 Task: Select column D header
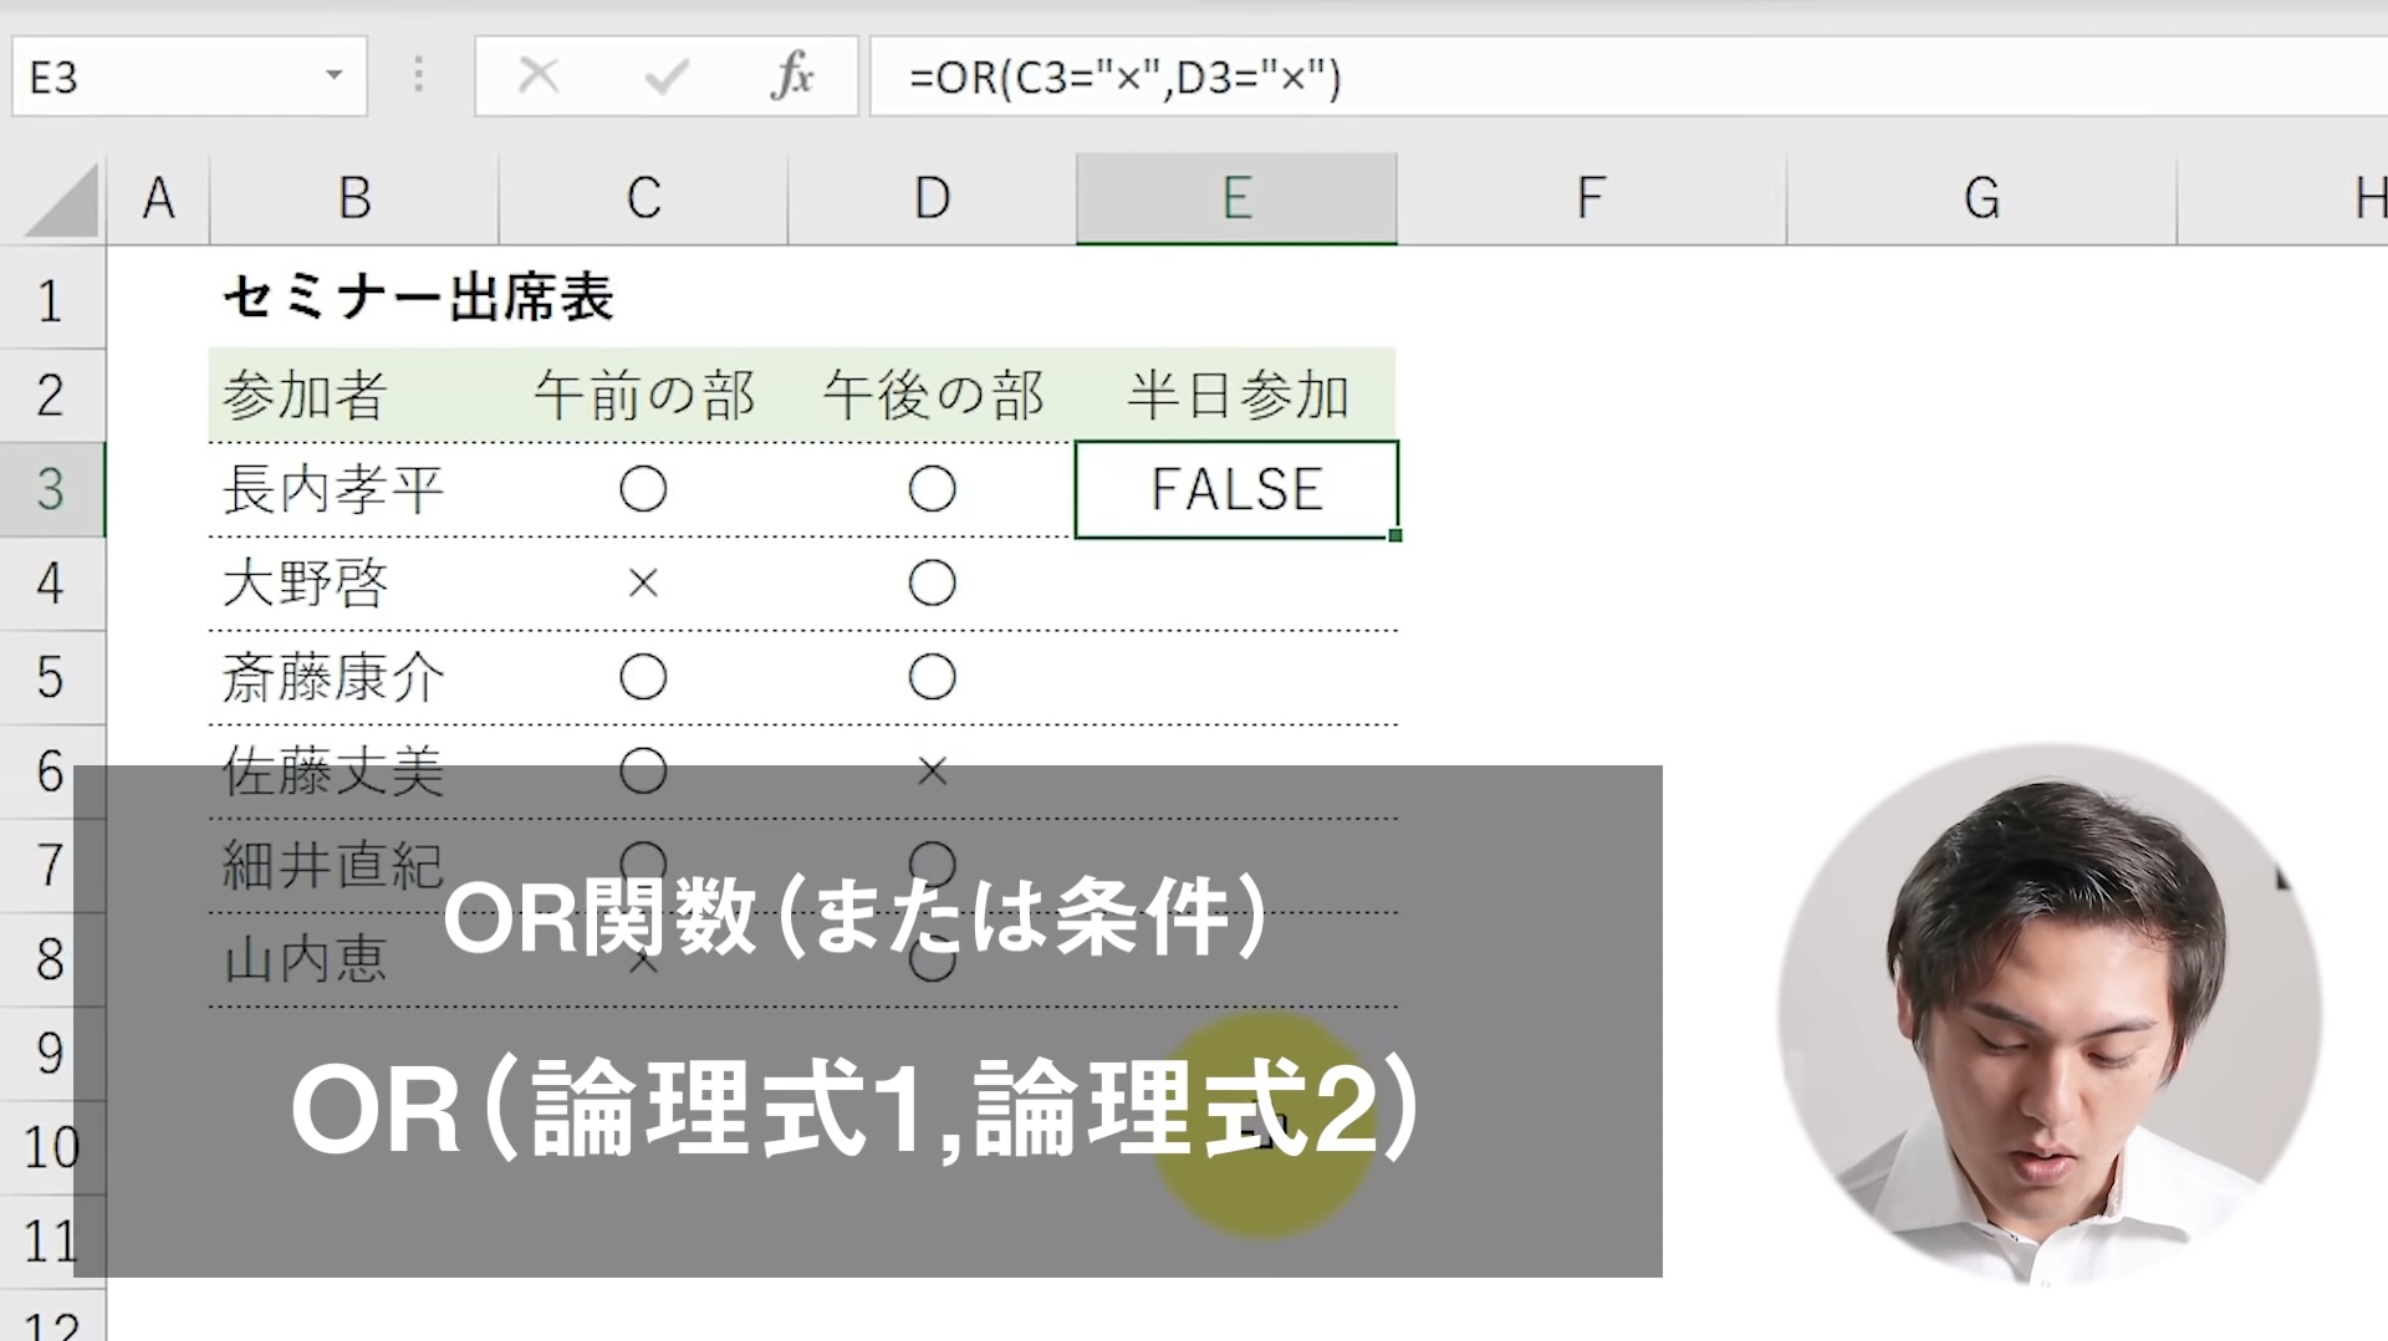[x=932, y=198]
